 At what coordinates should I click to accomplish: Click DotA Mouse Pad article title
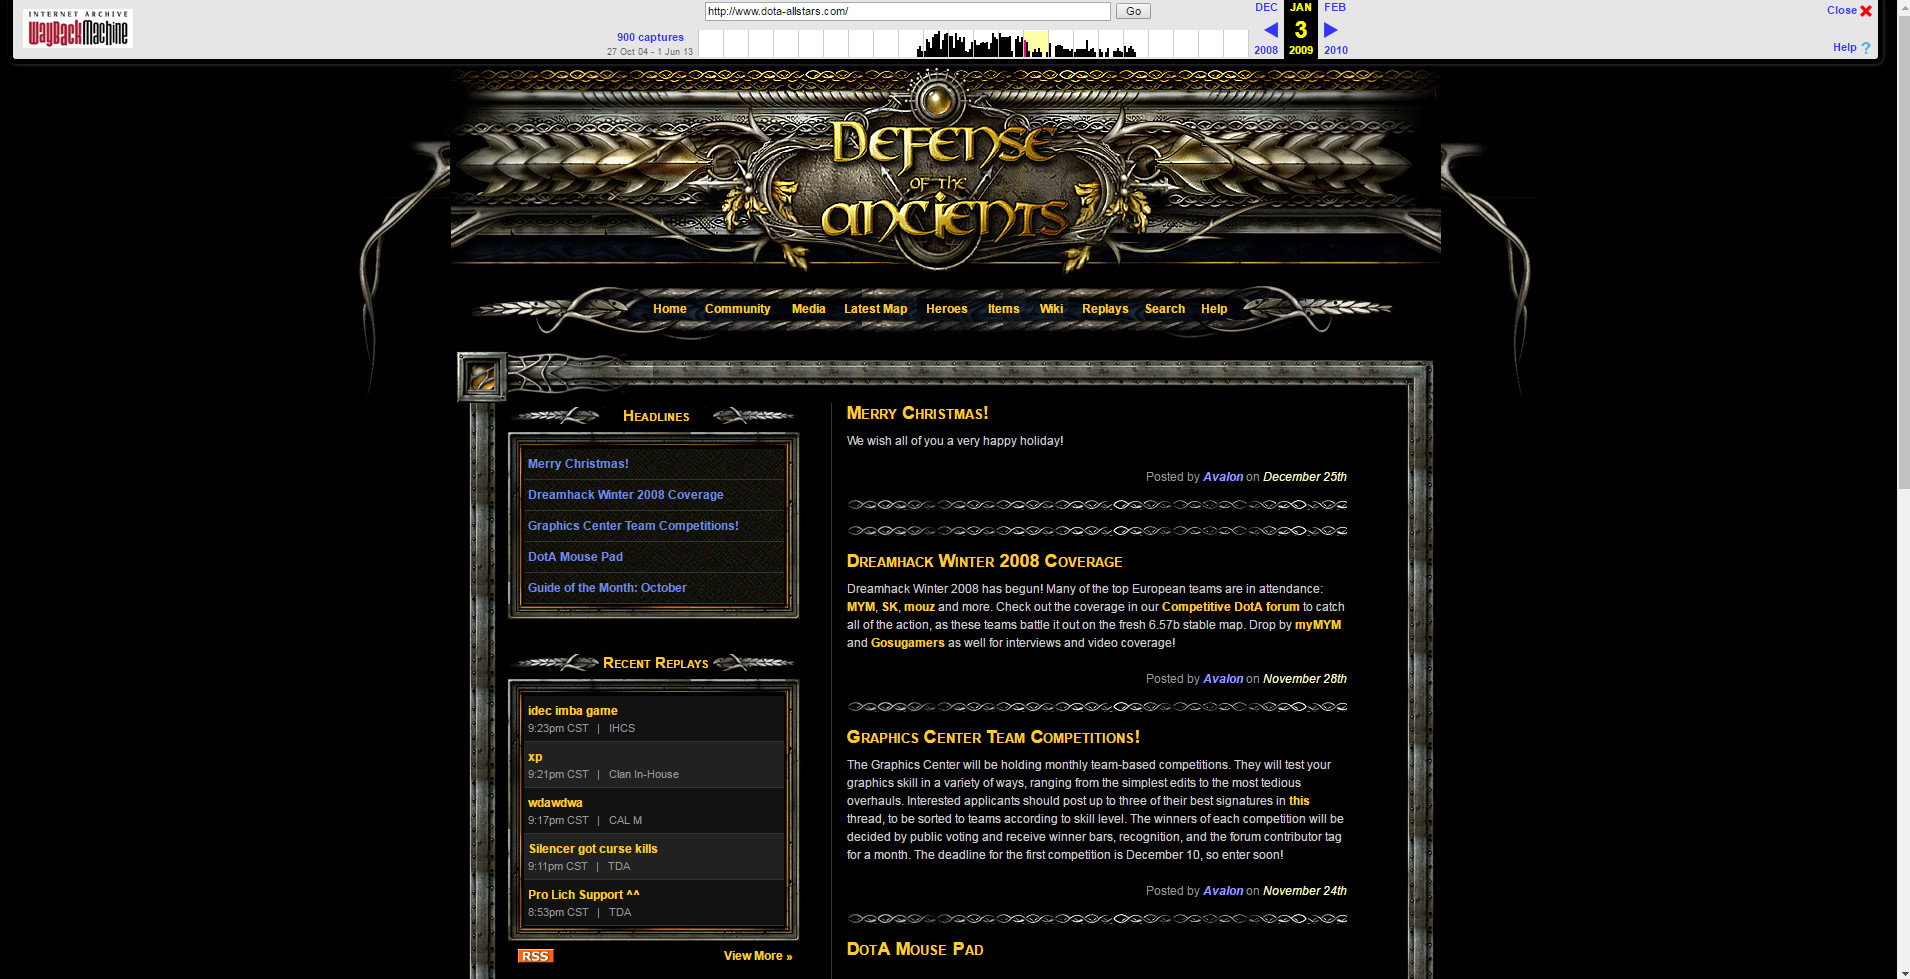pyautogui.click(x=915, y=949)
